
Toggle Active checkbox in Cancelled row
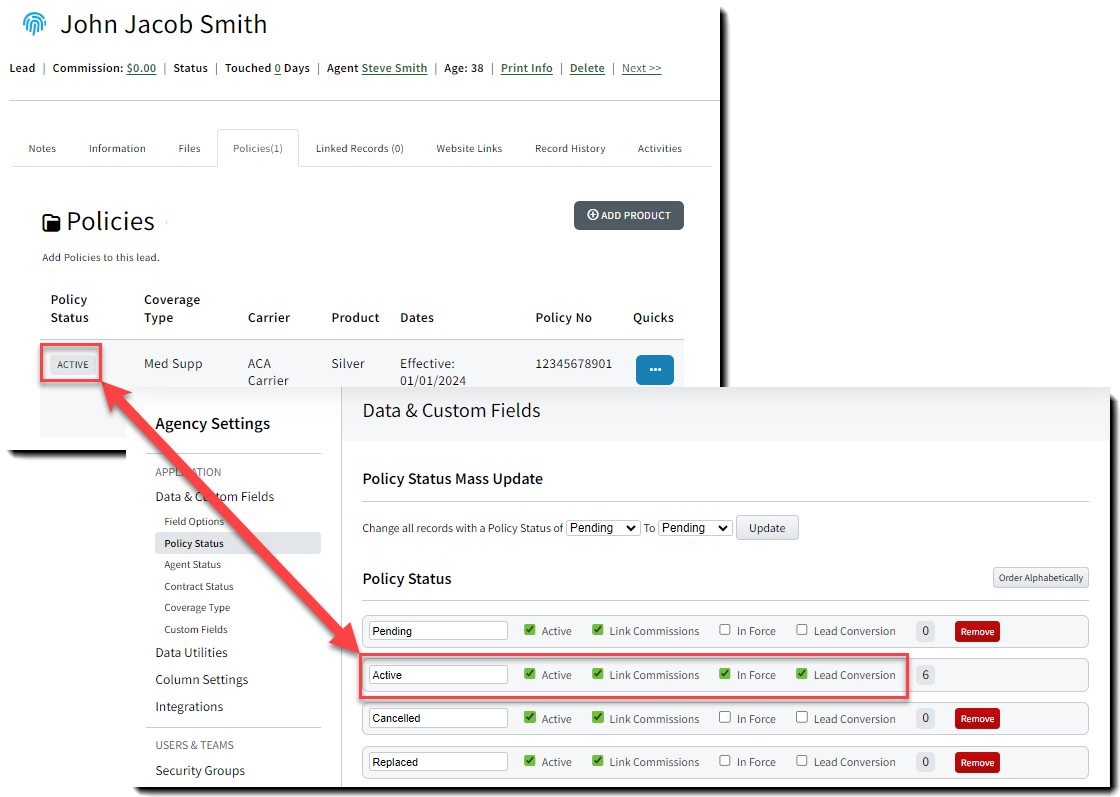[529, 717]
